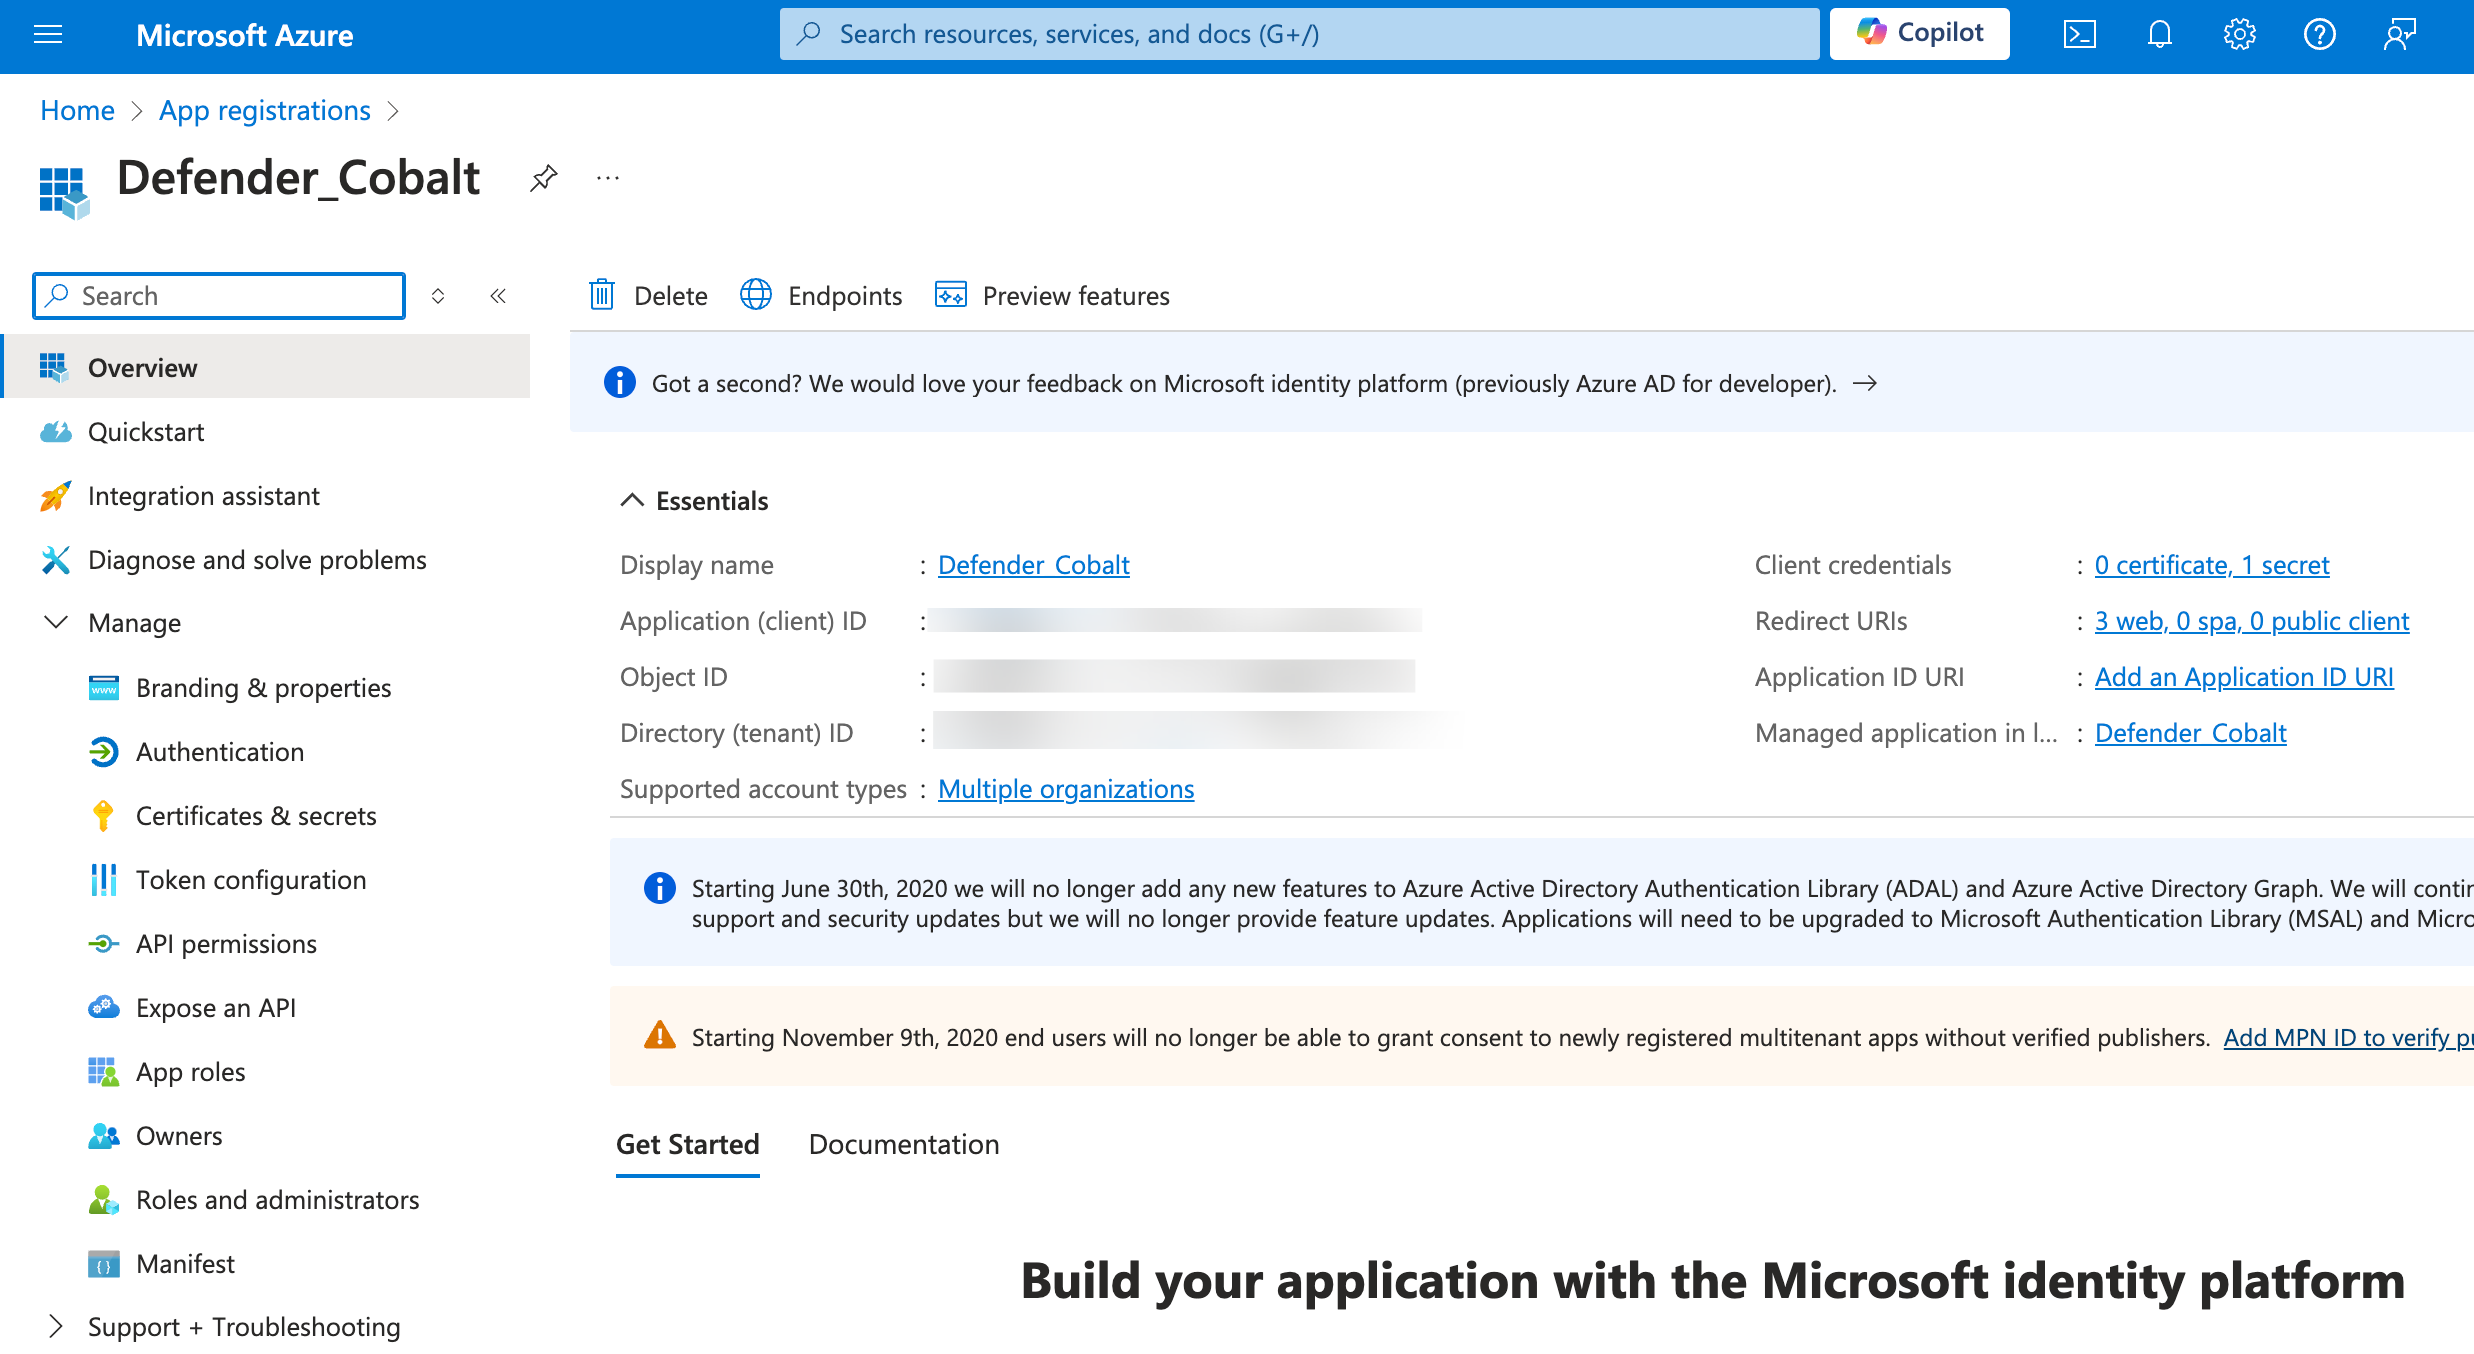Image resolution: width=2474 pixels, height=1354 pixels.
Task: Collapse the Essentials panel
Action: pyautogui.click(x=631, y=500)
